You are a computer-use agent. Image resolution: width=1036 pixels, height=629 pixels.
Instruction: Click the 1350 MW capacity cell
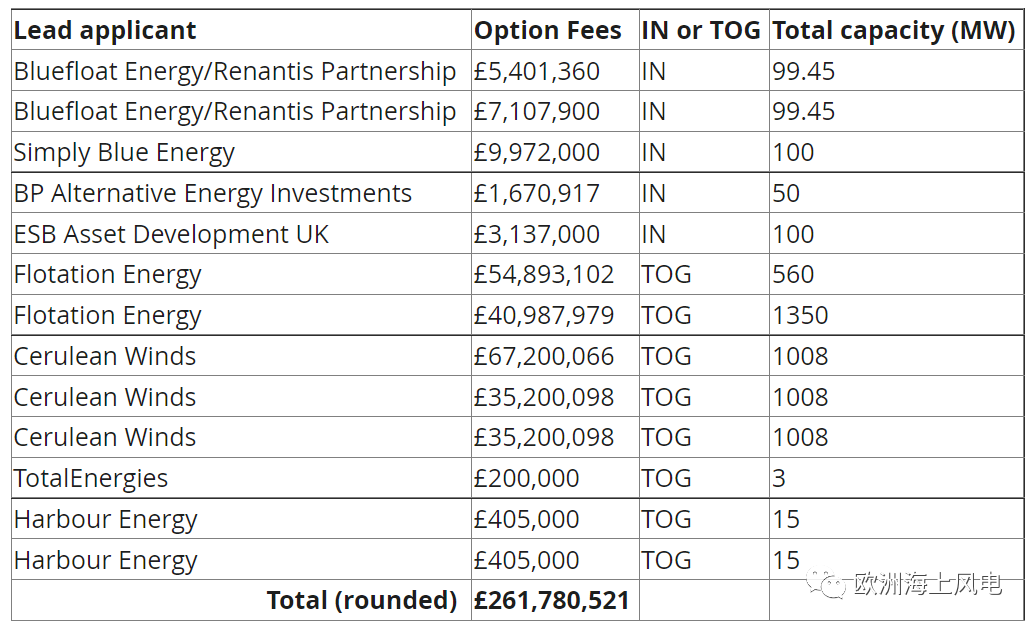[x=800, y=315]
